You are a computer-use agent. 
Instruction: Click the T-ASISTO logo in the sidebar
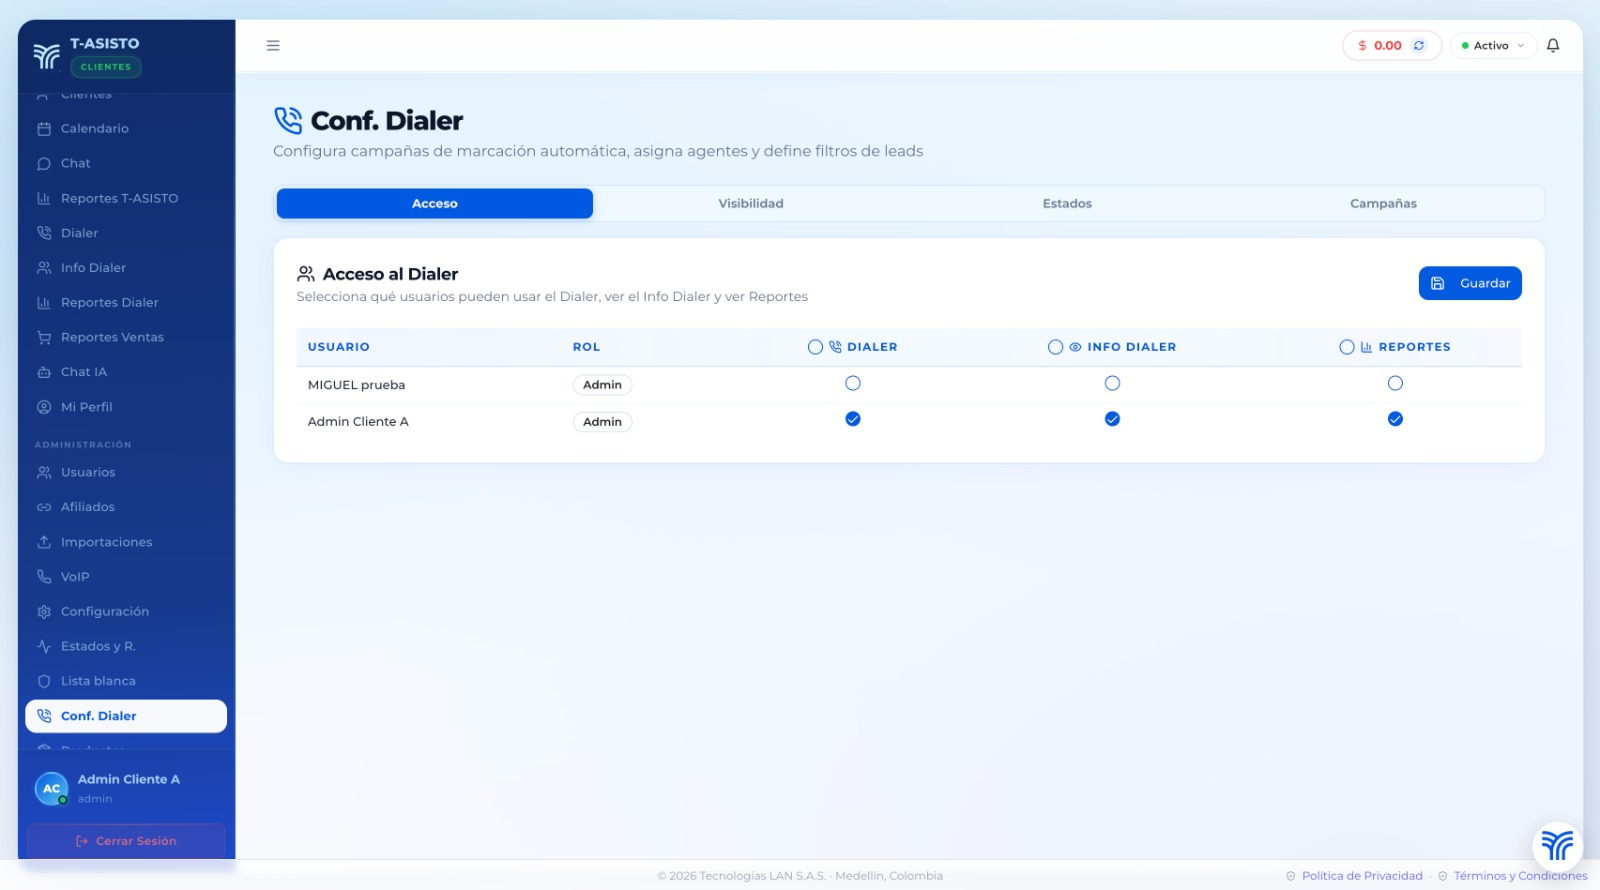(x=46, y=56)
